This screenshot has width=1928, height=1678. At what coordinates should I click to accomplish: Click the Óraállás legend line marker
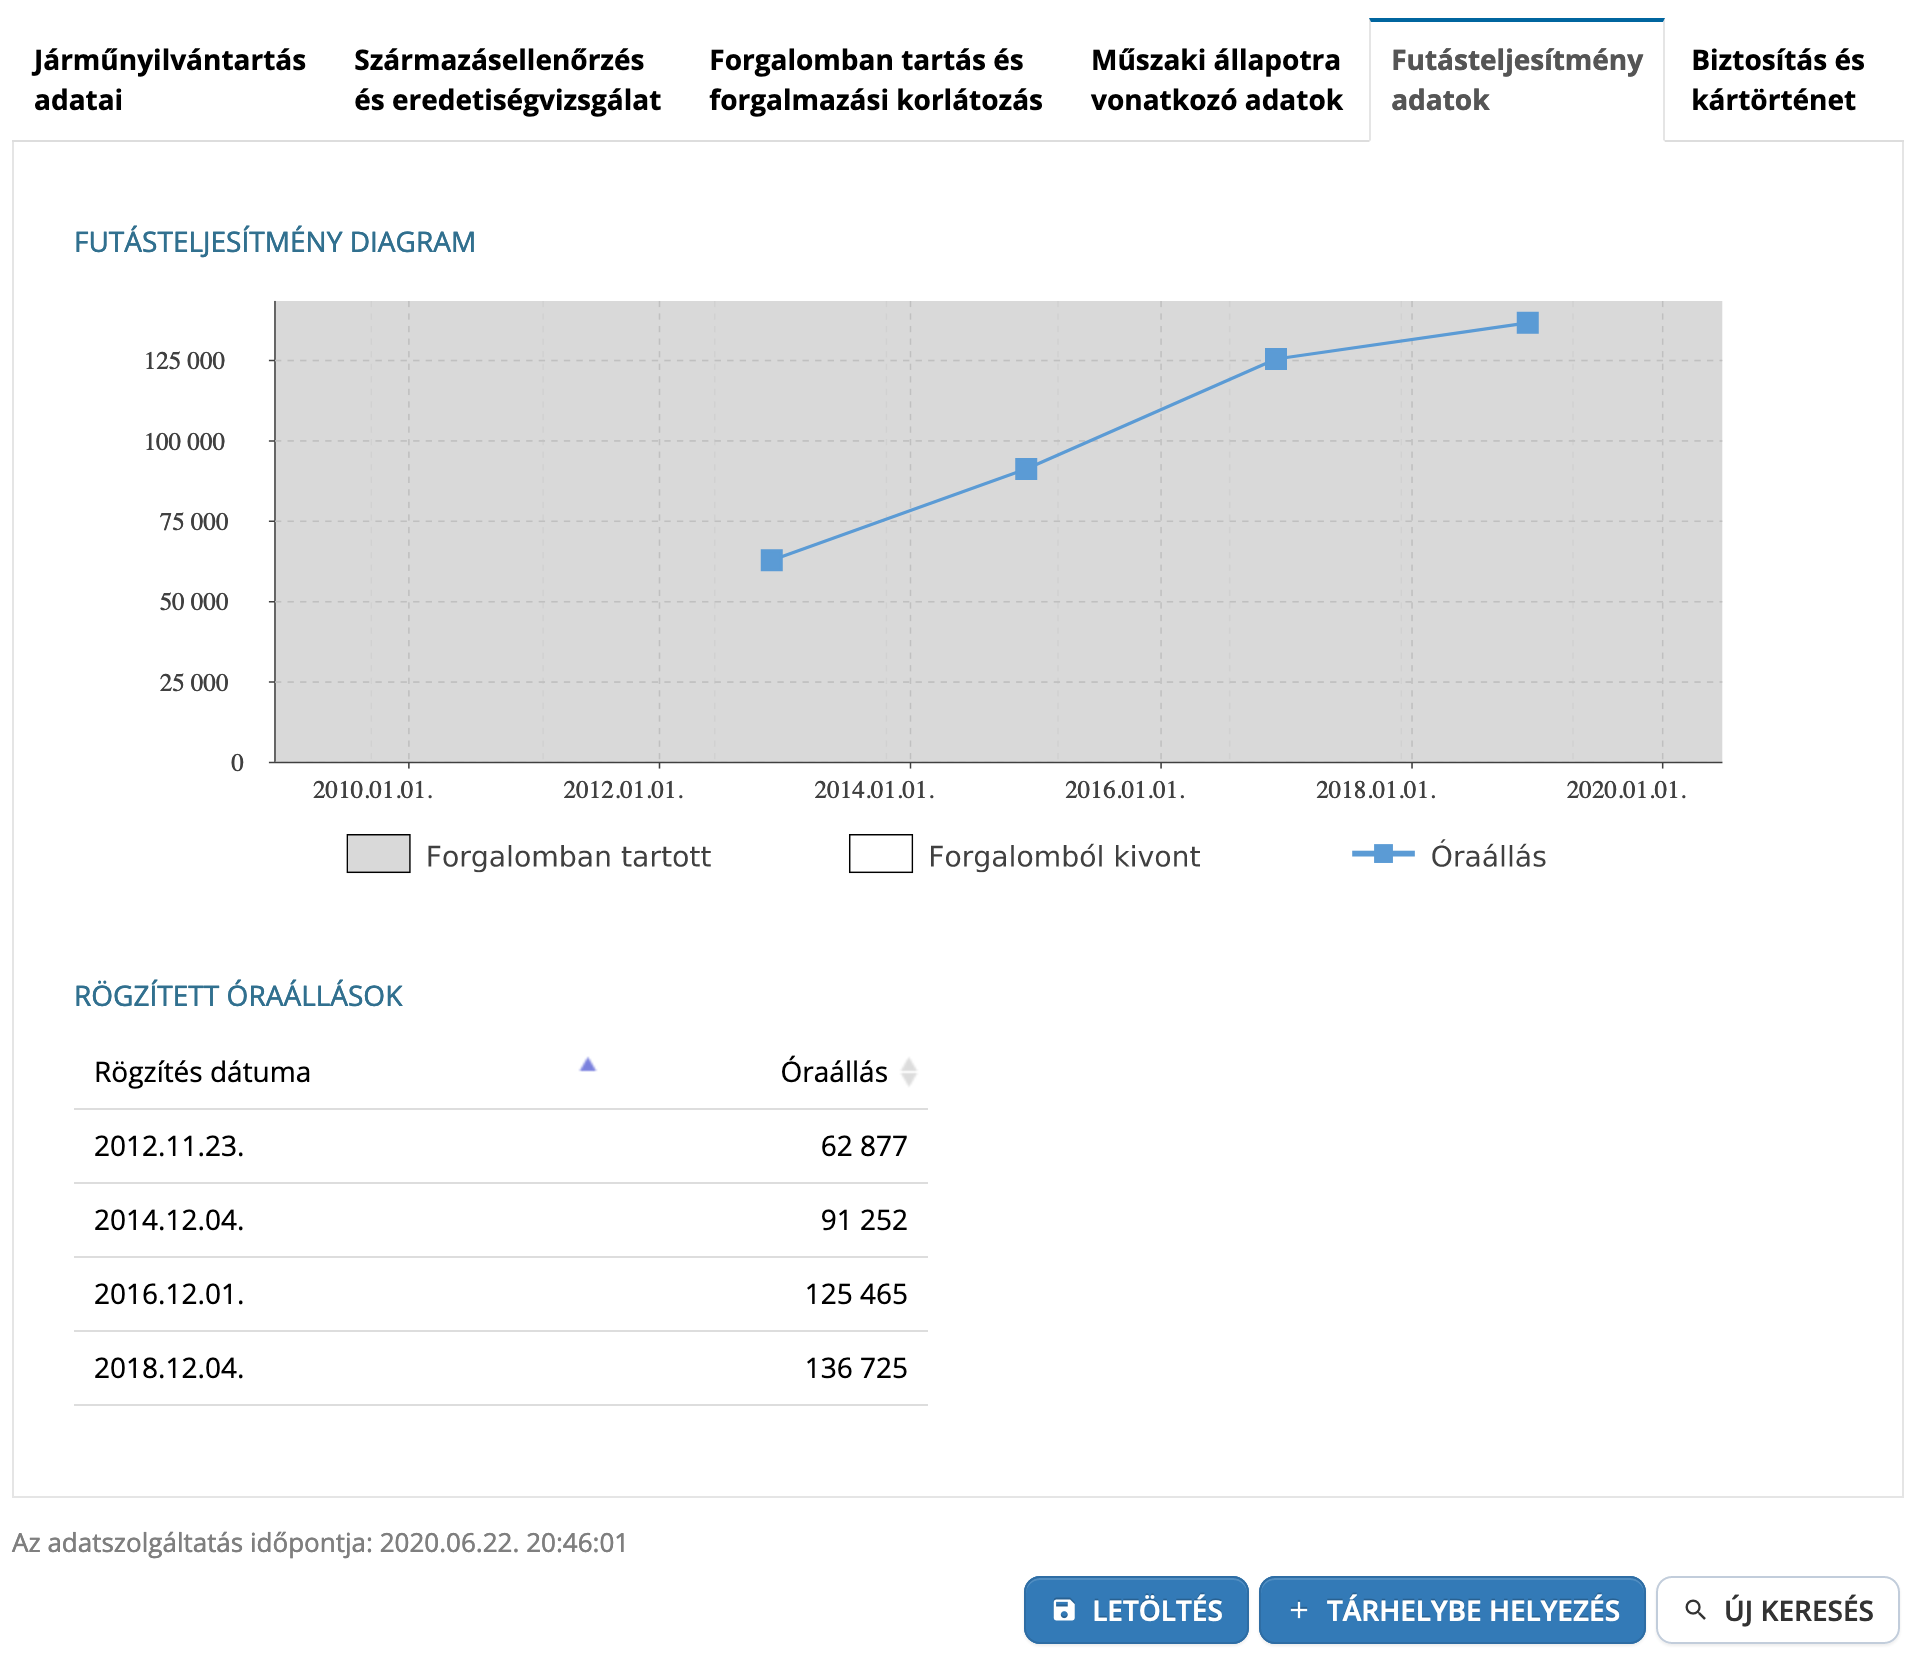[1383, 854]
